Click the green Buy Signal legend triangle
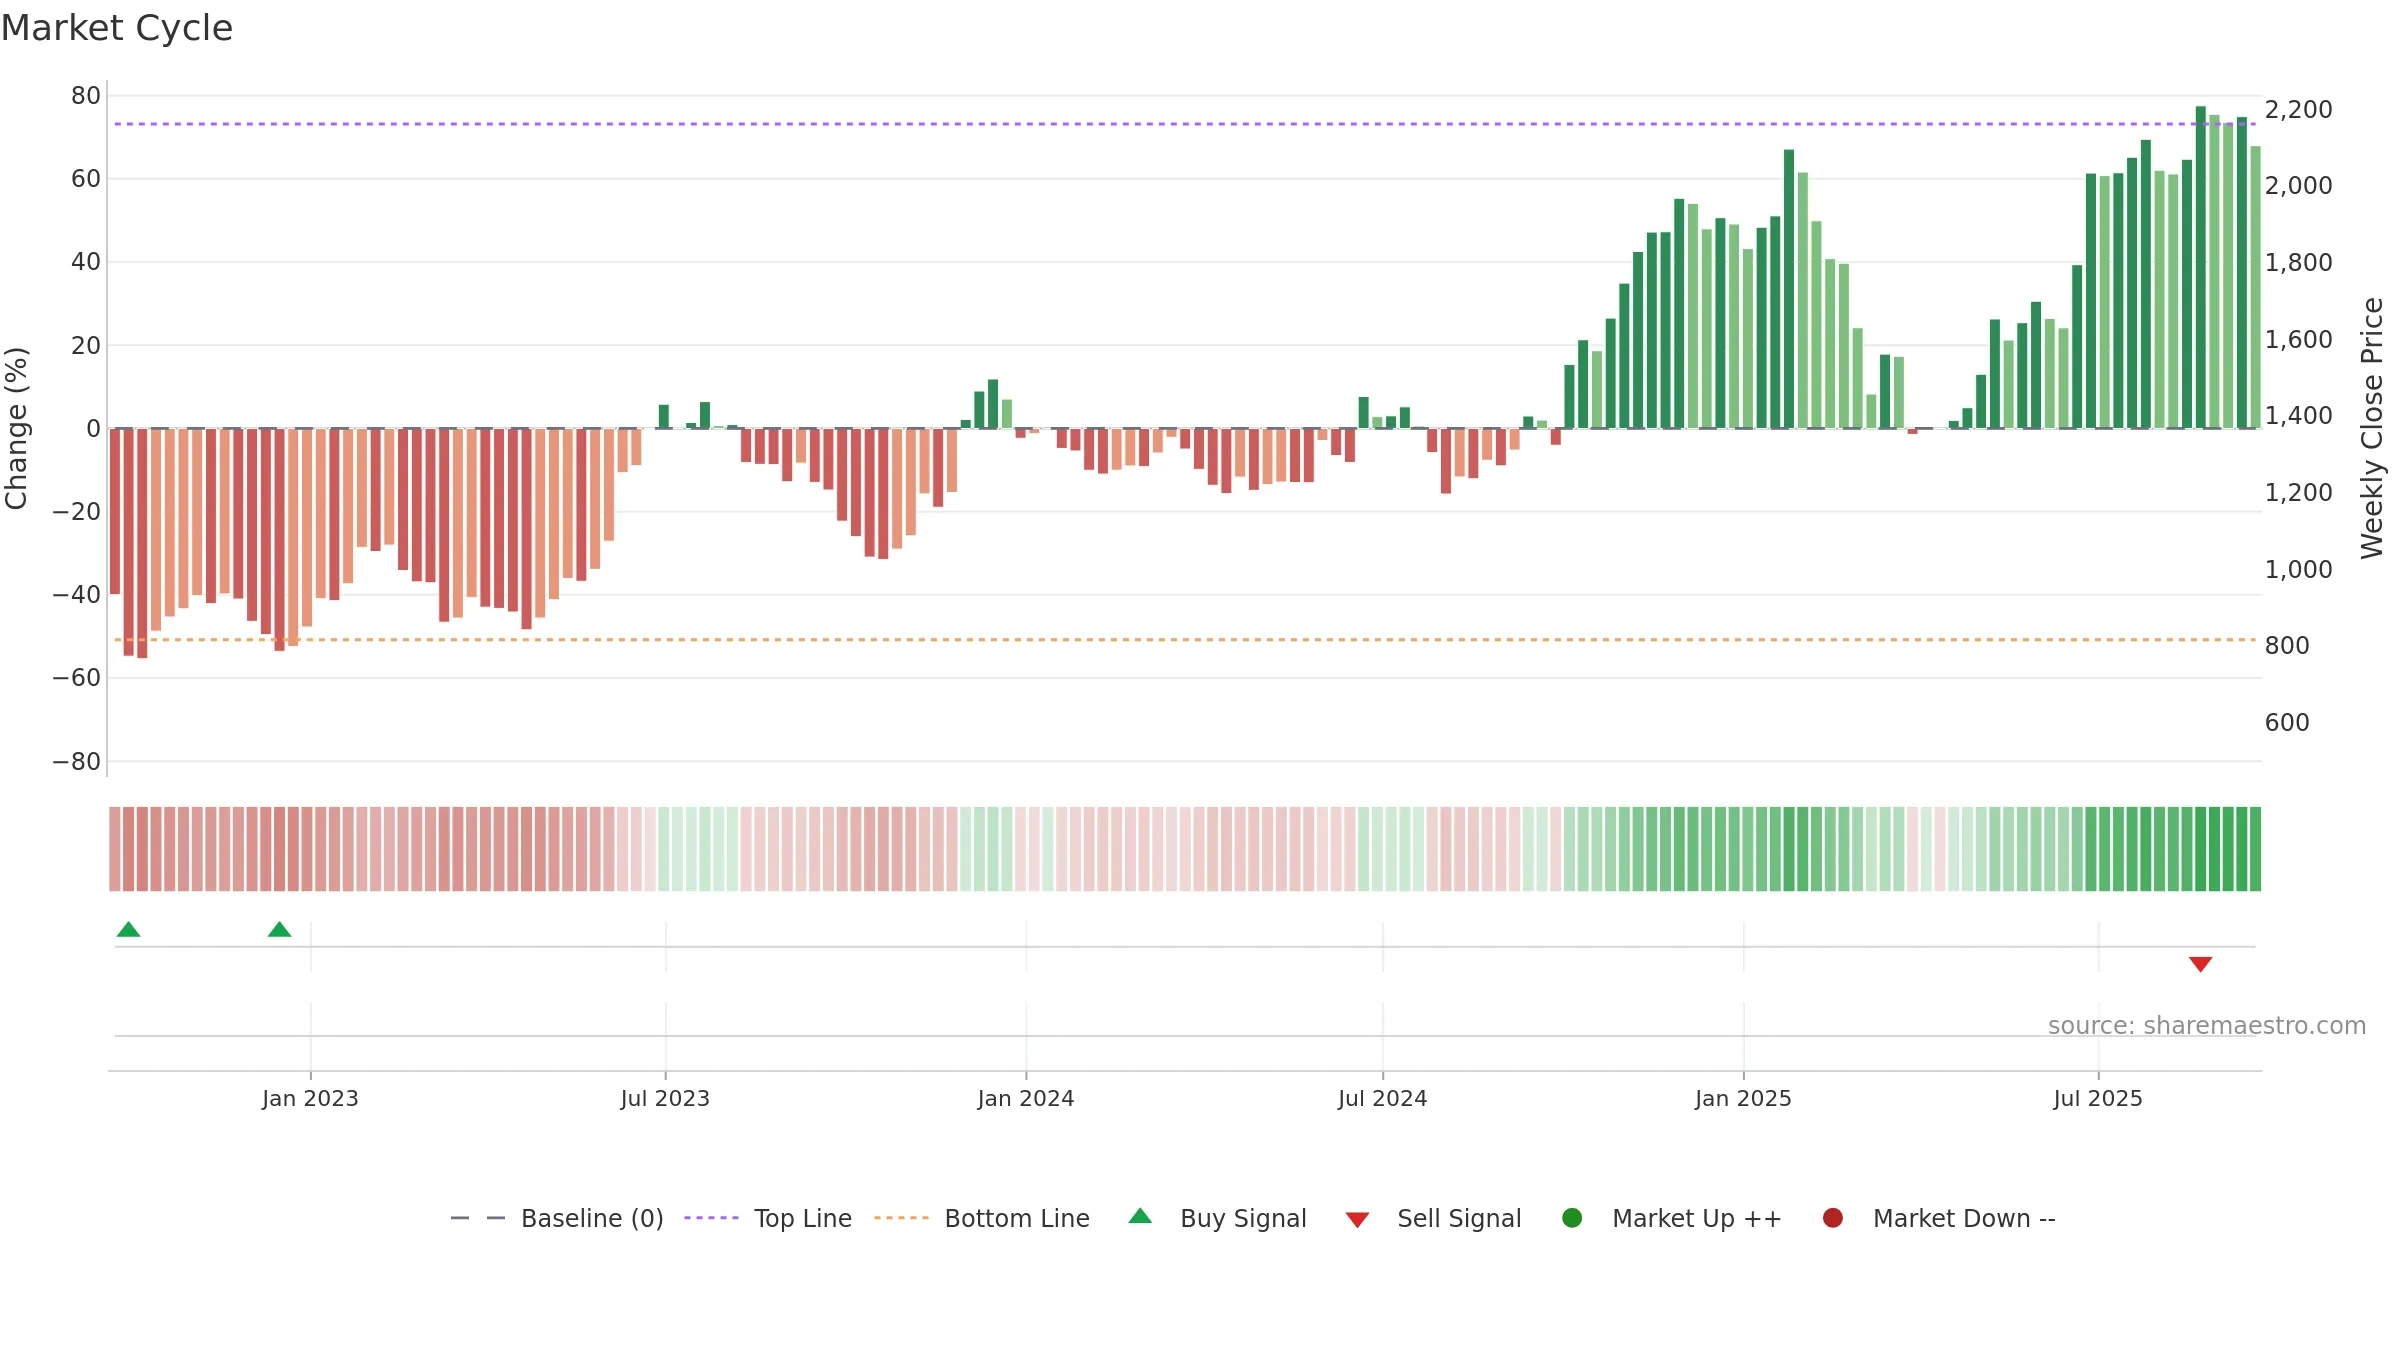2400x1350 pixels. tap(1140, 1216)
